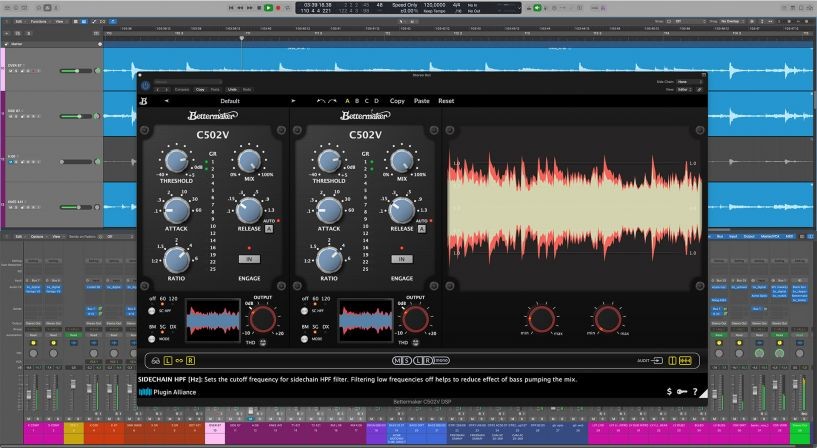Click the dollar sign icon in plugin footer
This screenshot has height=448, width=817.
point(668,391)
